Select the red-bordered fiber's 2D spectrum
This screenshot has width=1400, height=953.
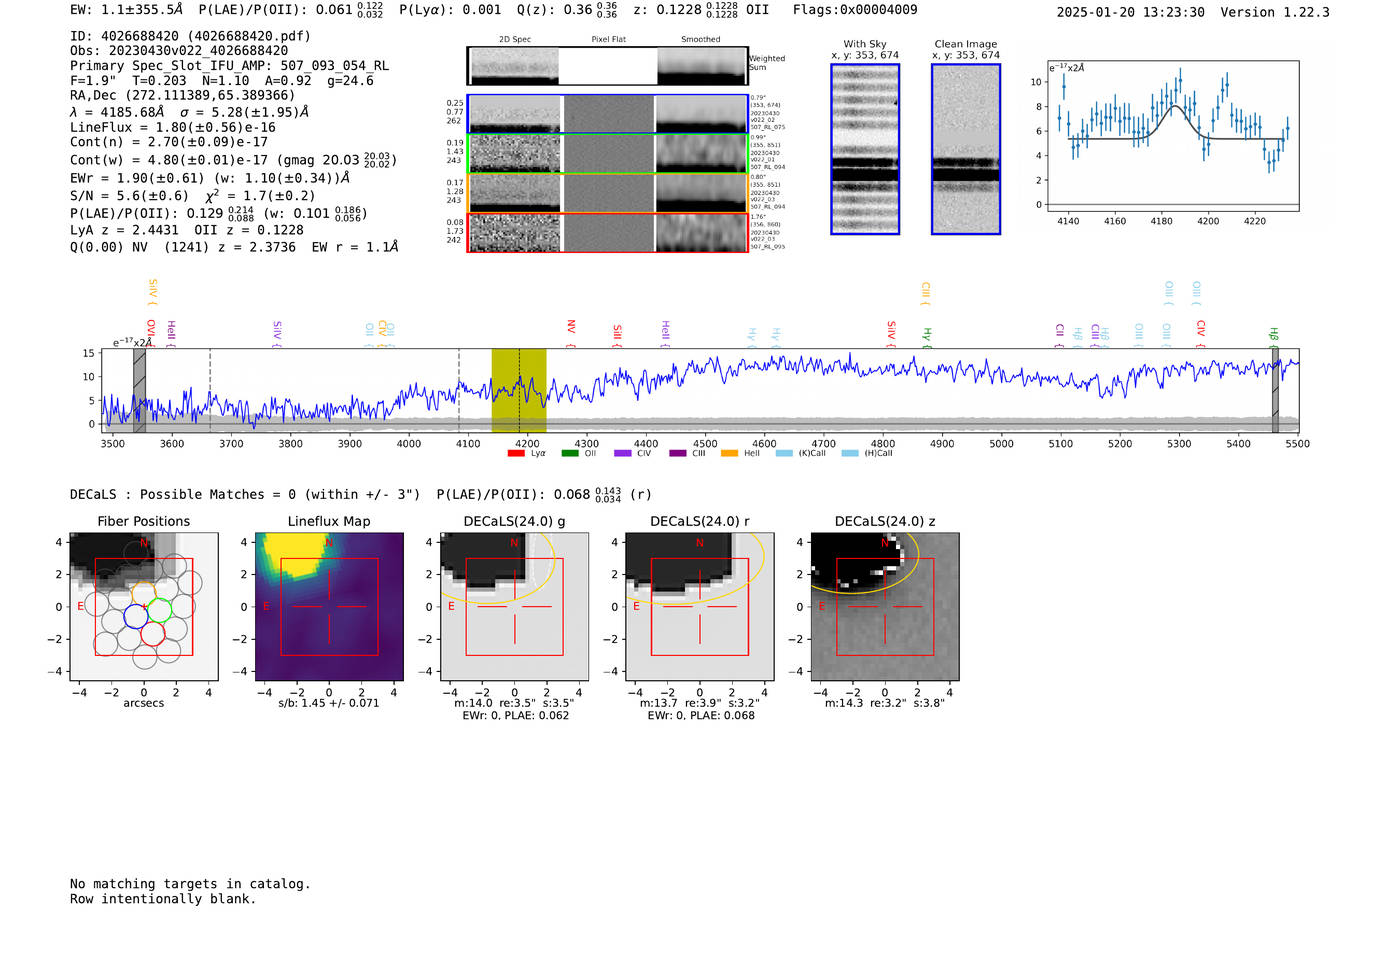514,232
